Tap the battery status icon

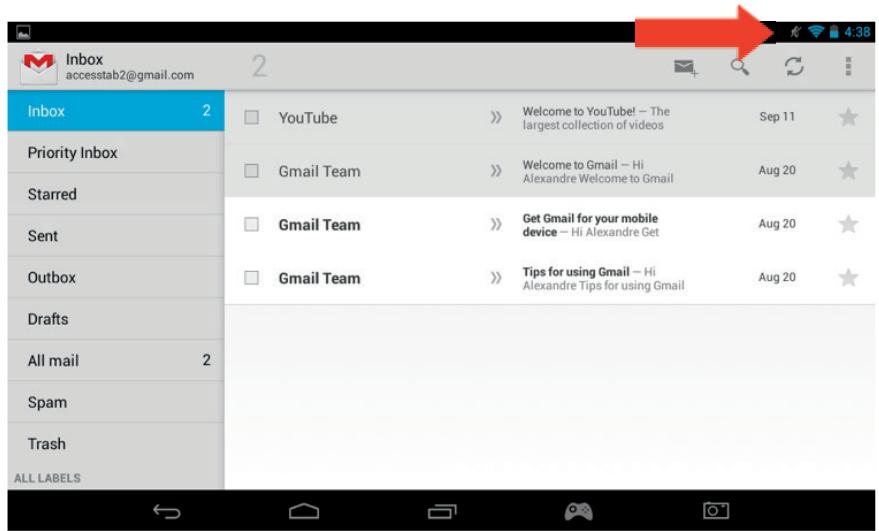click(x=834, y=31)
